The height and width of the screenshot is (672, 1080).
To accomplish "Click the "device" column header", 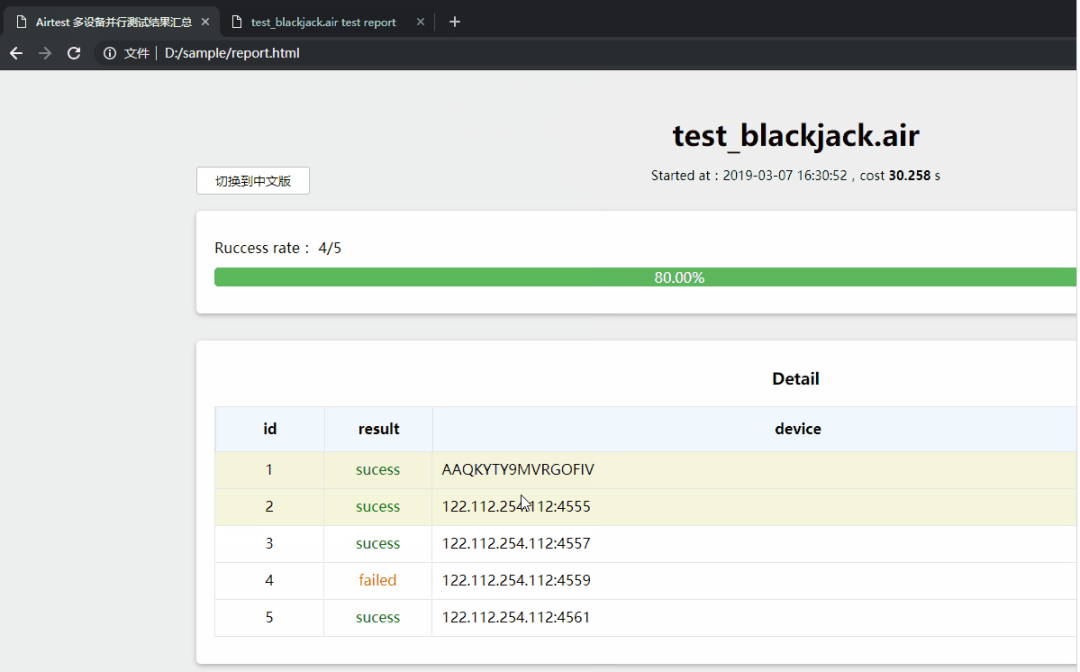I will pyautogui.click(x=797, y=429).
